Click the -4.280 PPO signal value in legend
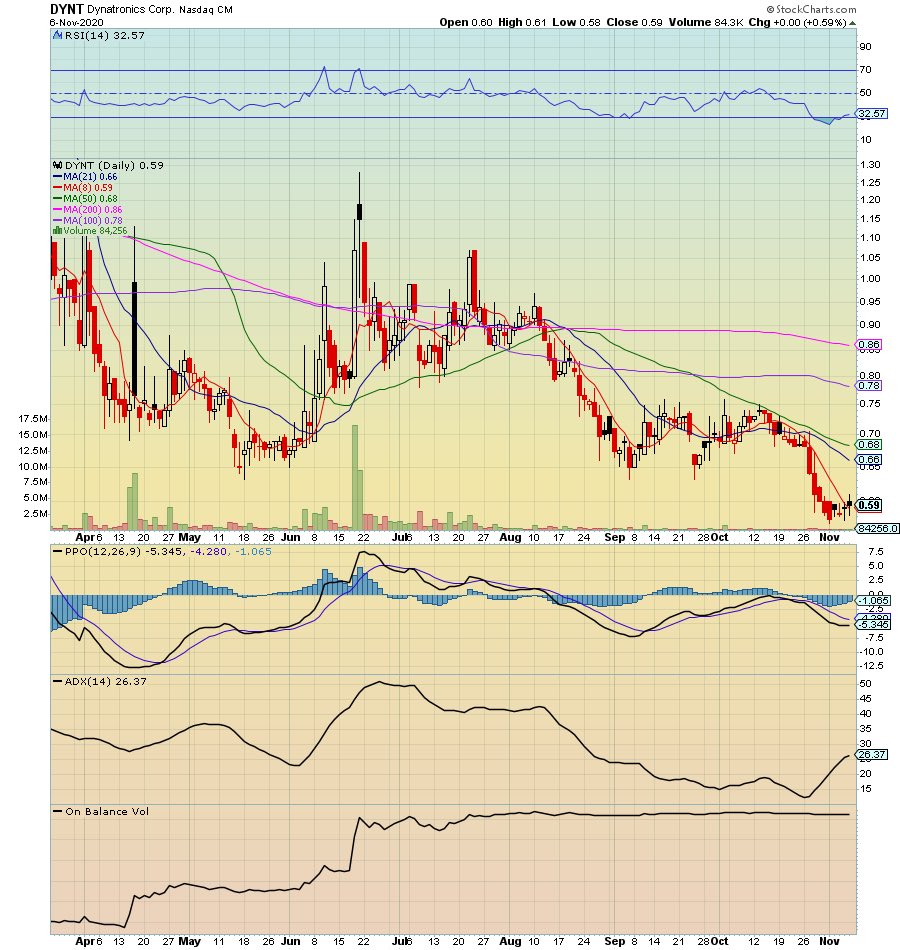 pos(209,552)
